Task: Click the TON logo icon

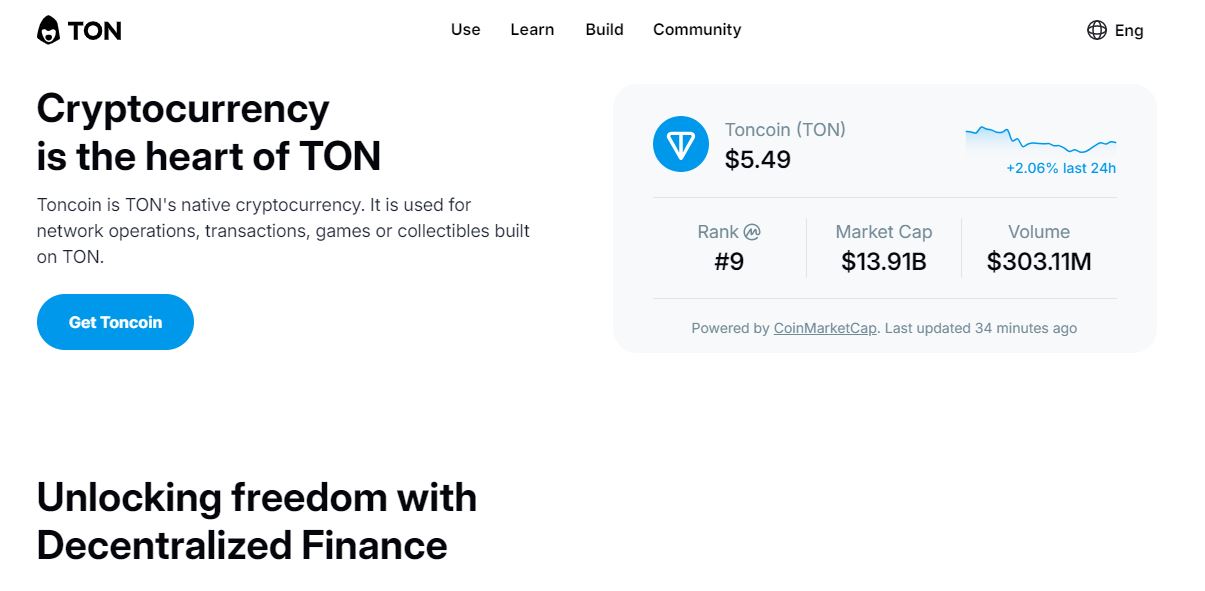Action: click(48, 30)
